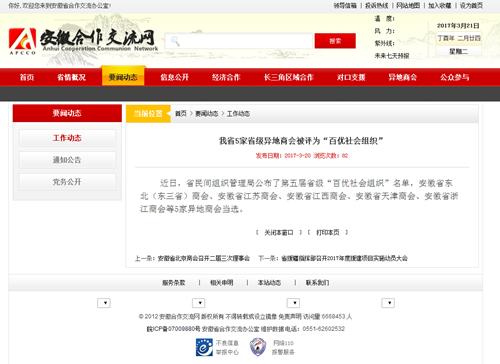Focus the search text field
Image resolution: width=500 pixels, height=364 pixels.
pos(239,41)
